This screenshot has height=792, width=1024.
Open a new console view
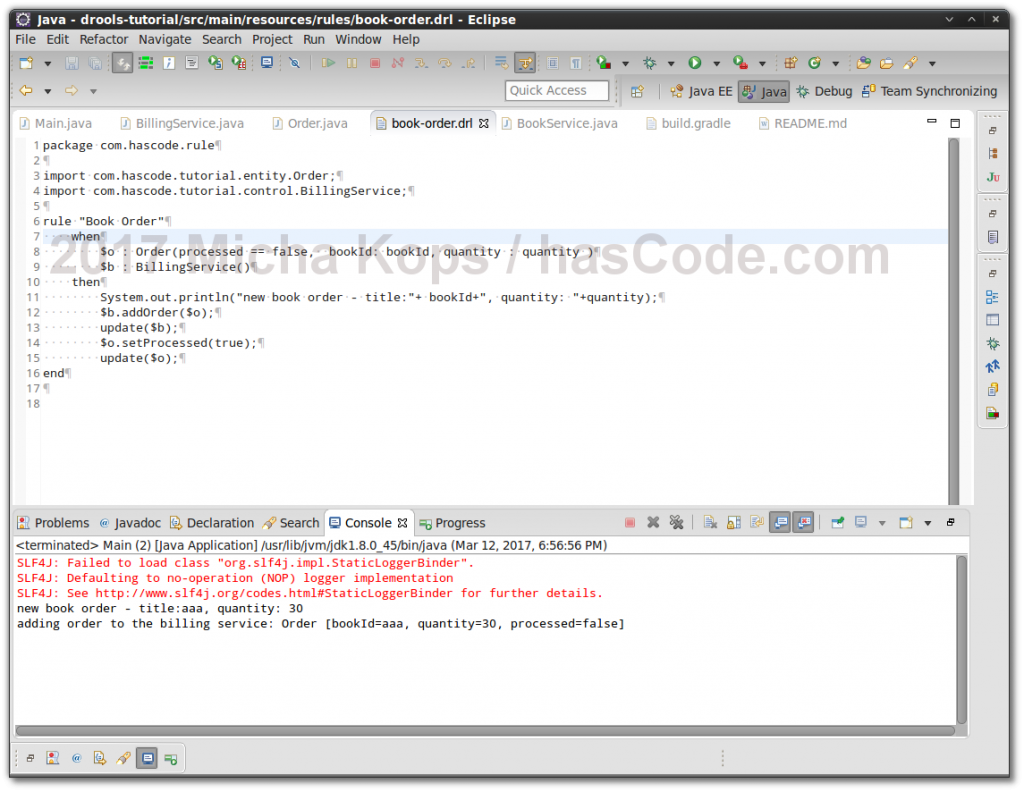click(x=904, y=521)
